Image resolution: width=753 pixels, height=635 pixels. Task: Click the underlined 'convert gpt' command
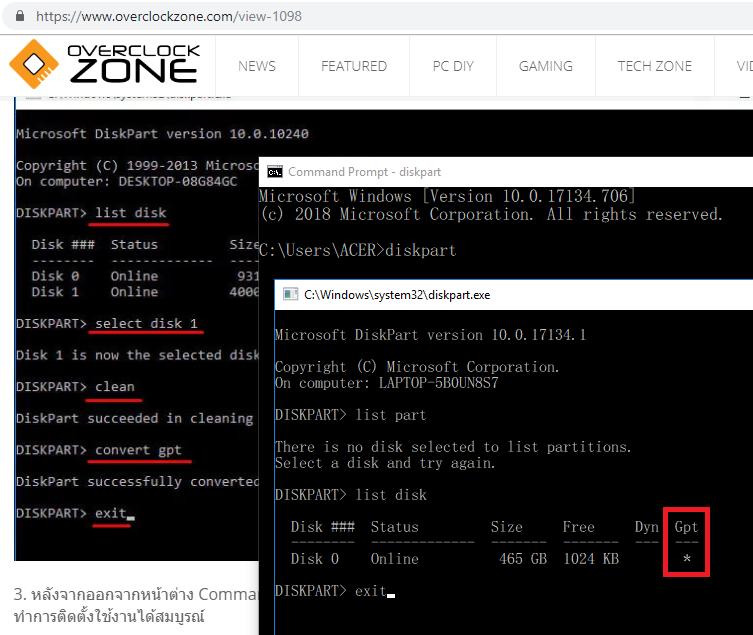tap(139, 450)
